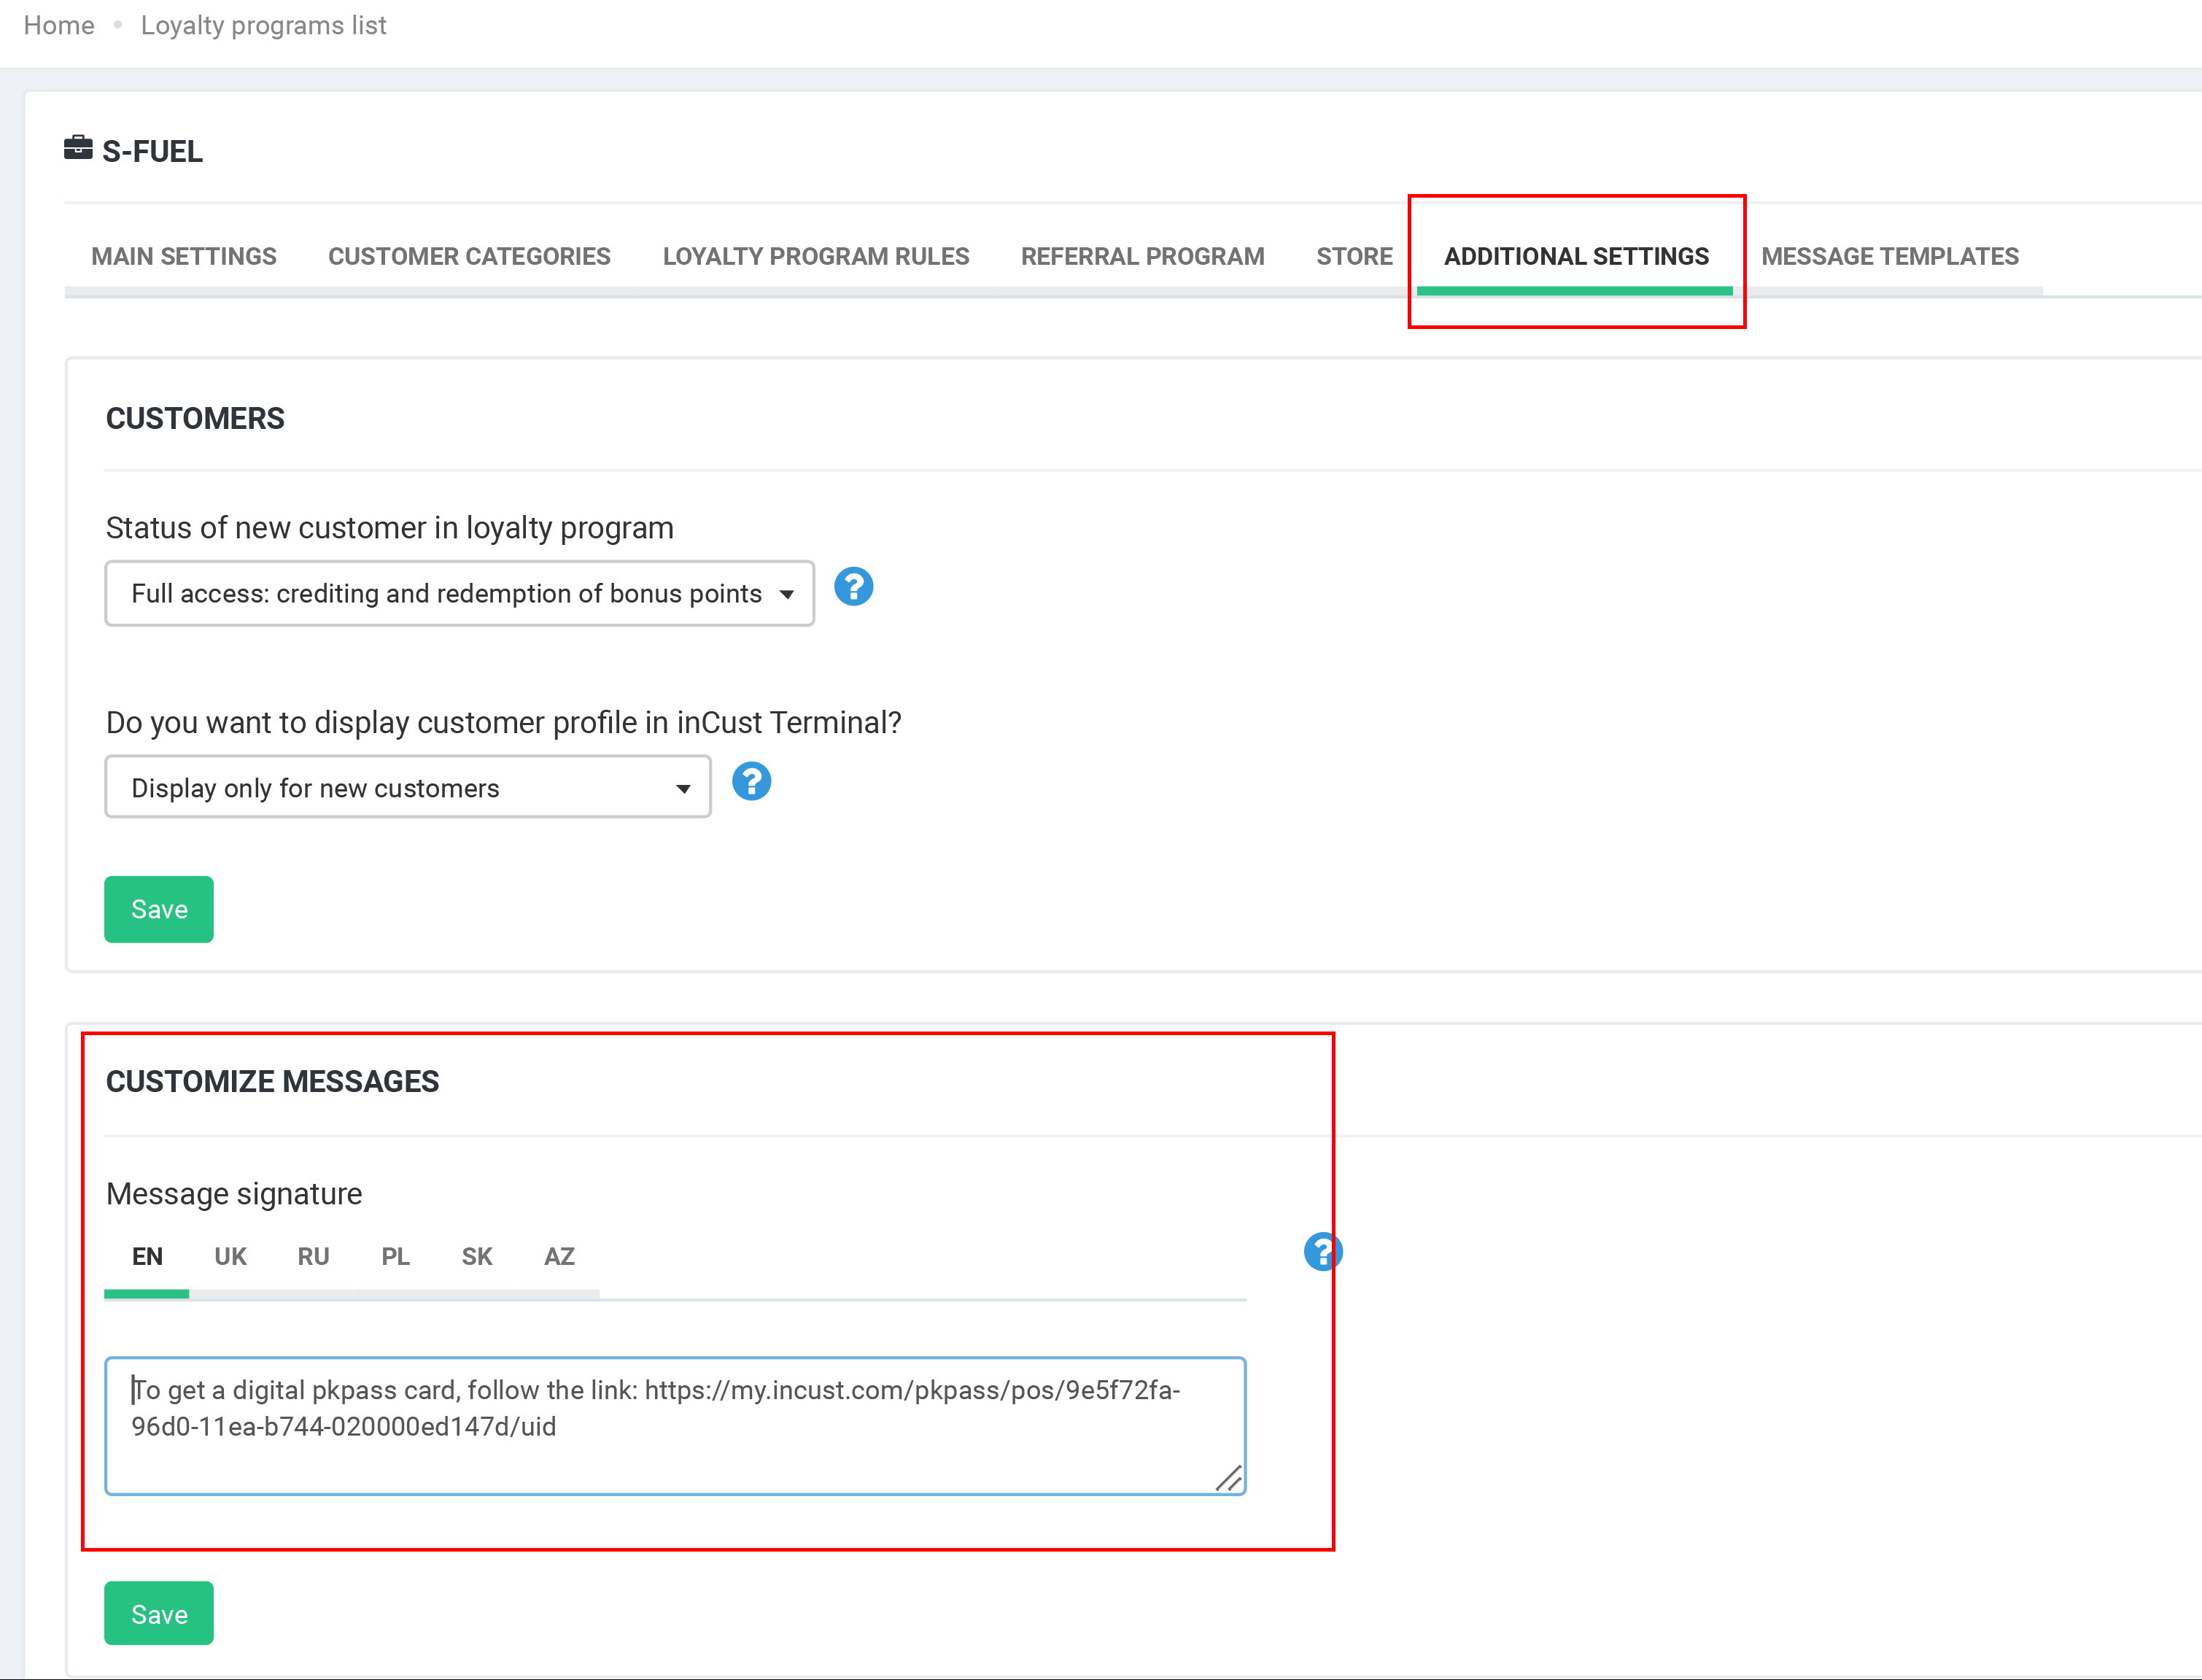Click the Home breadcrumb link
The width and height of the screenshot is (2202, 1680).
point(59,26)
